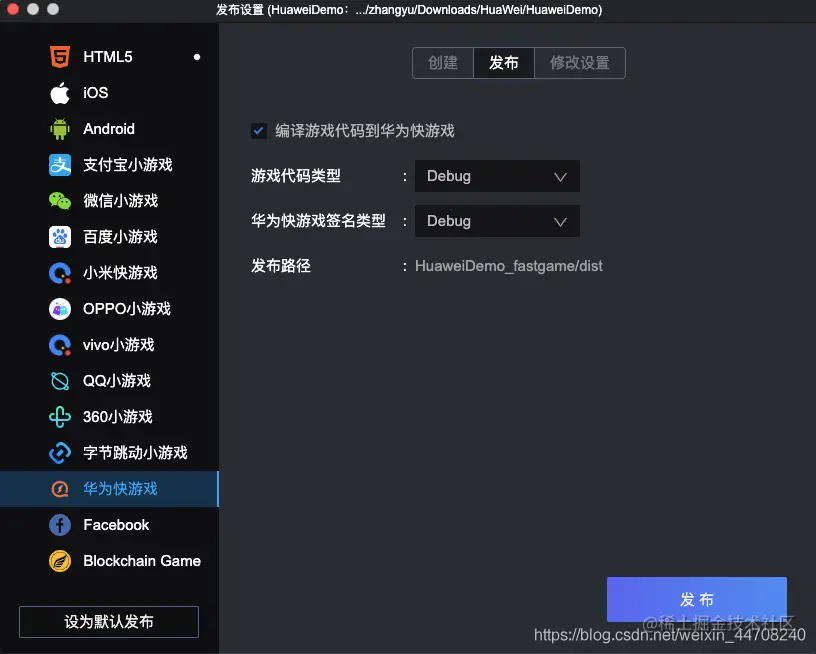Viewport: 816px width, 654px height.
Task: Select the Blockchain Game platform icon
Action: [x=57, y=560]
